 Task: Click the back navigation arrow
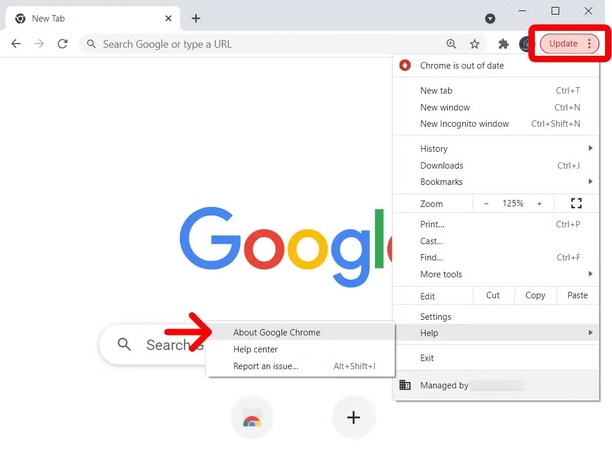tap(16, 44)
